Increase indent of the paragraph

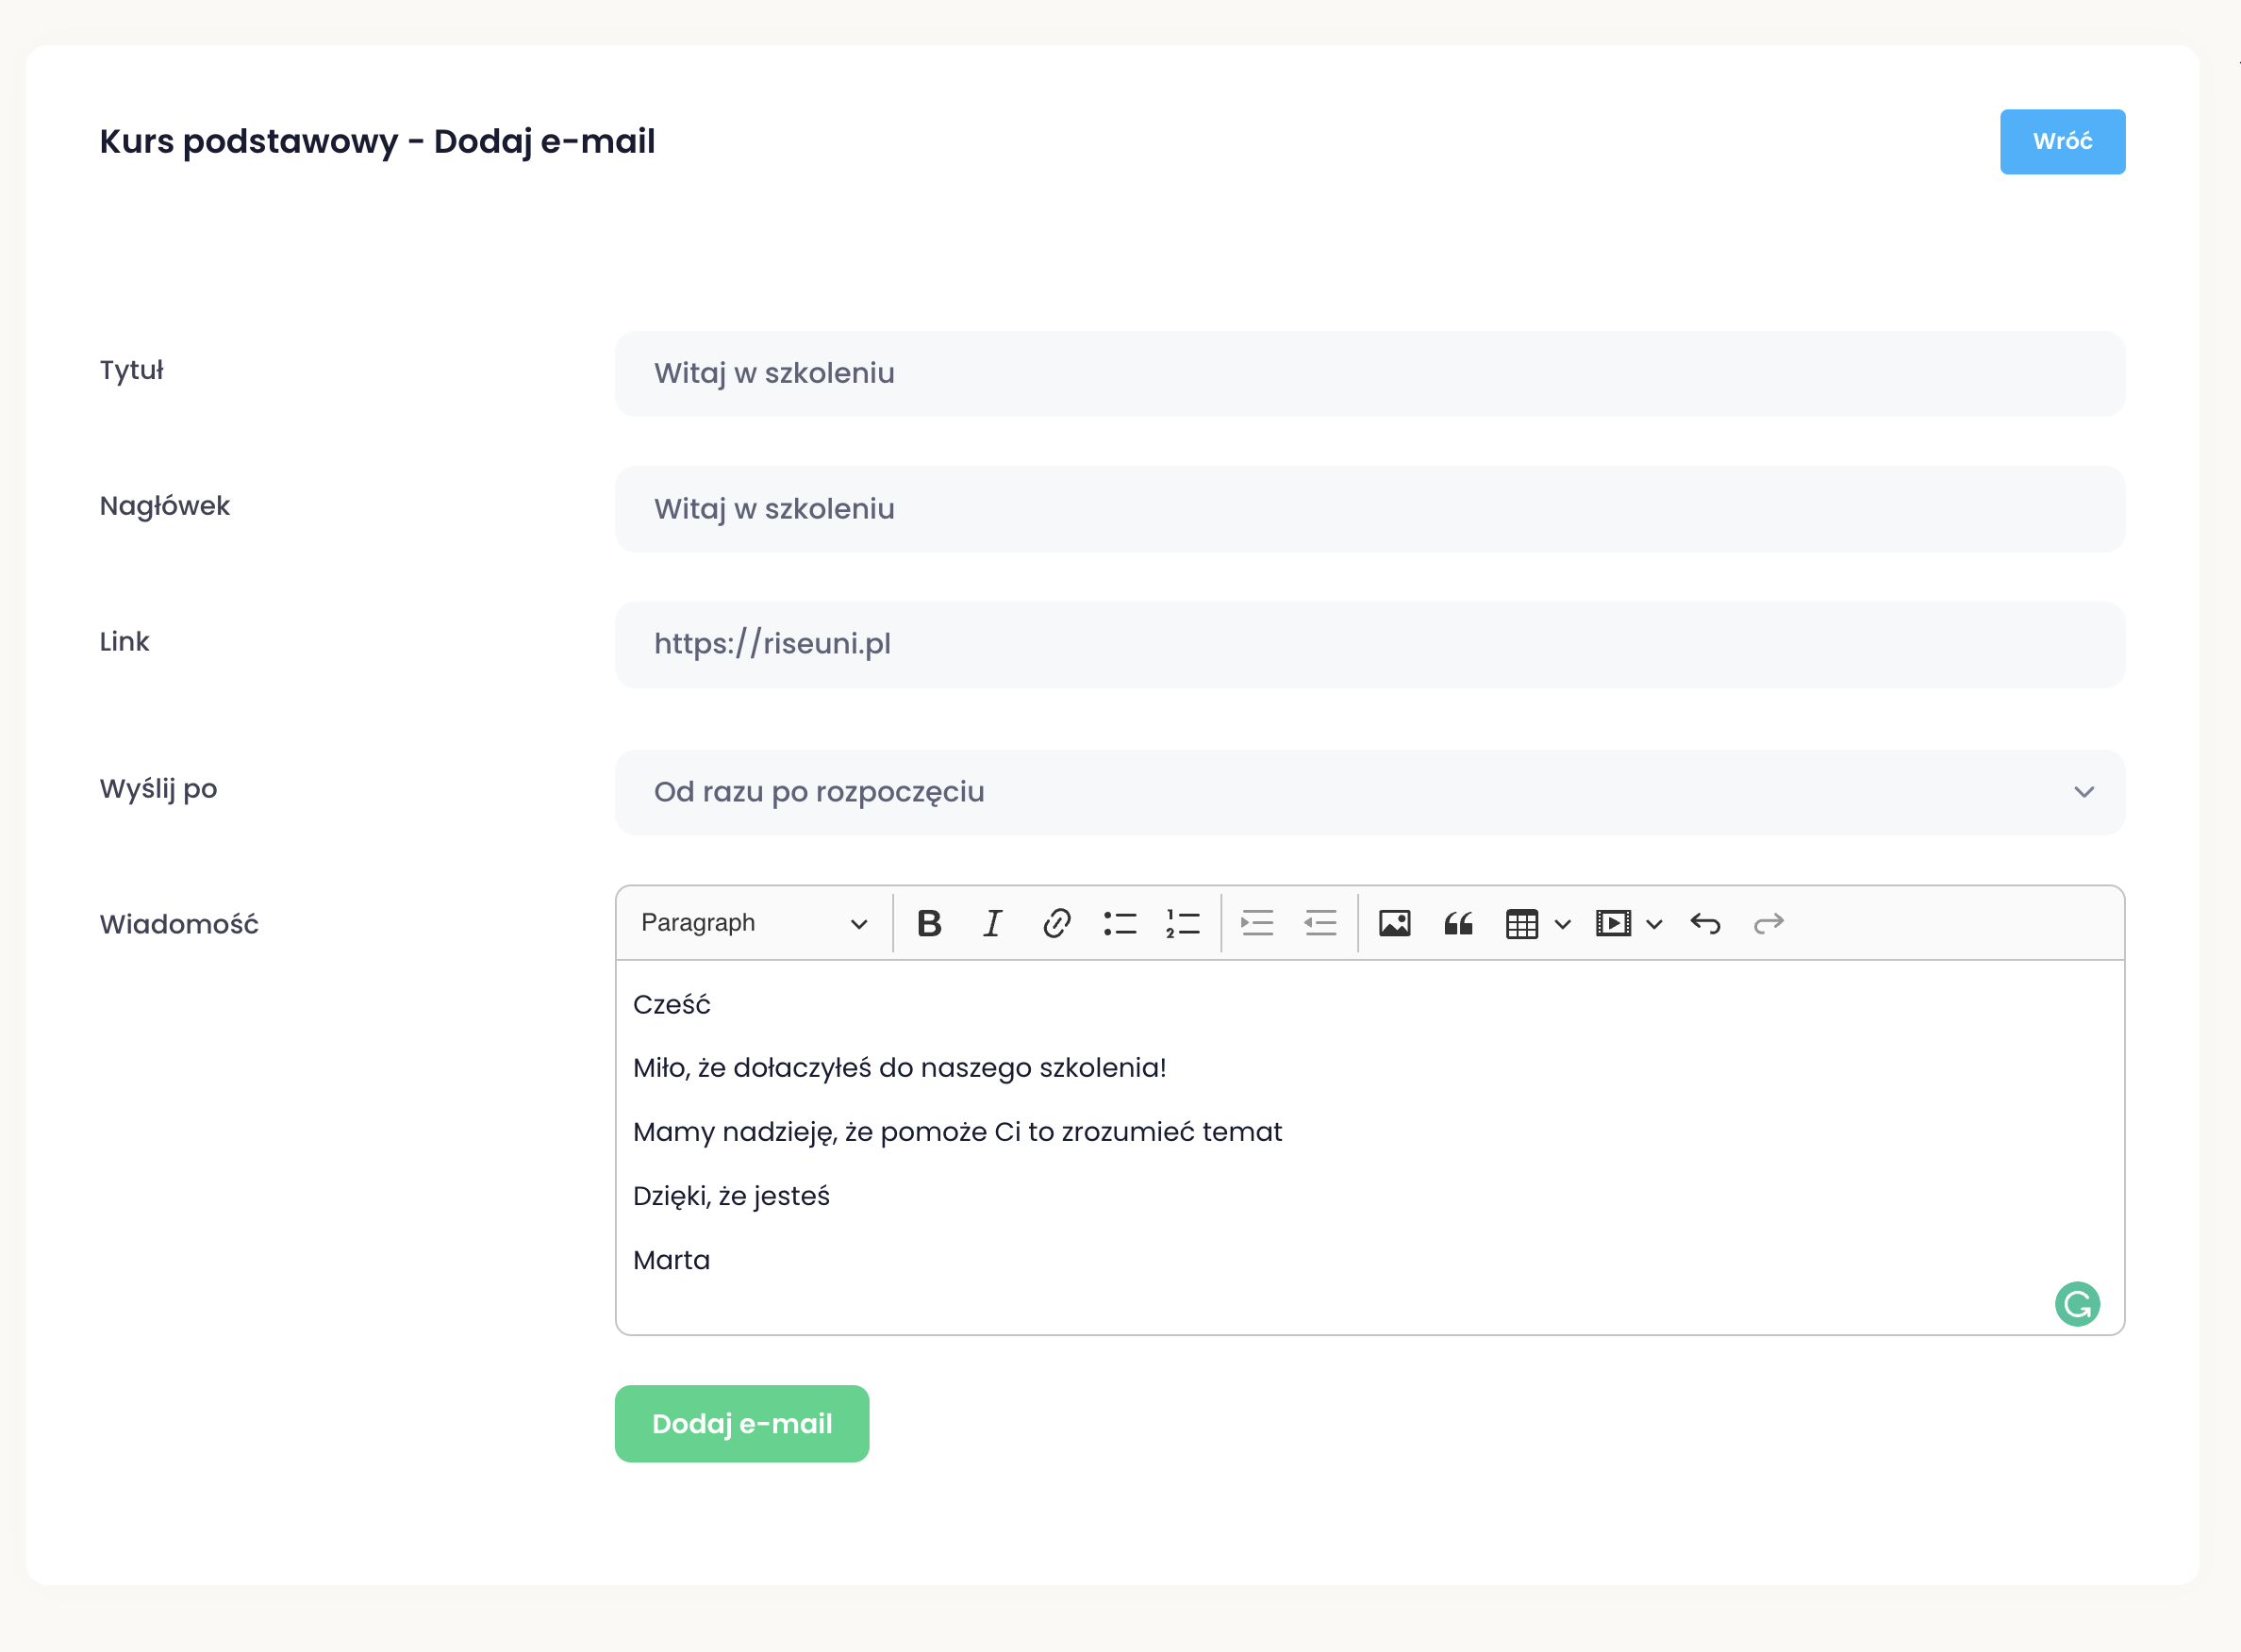[x=1256, y=923]
